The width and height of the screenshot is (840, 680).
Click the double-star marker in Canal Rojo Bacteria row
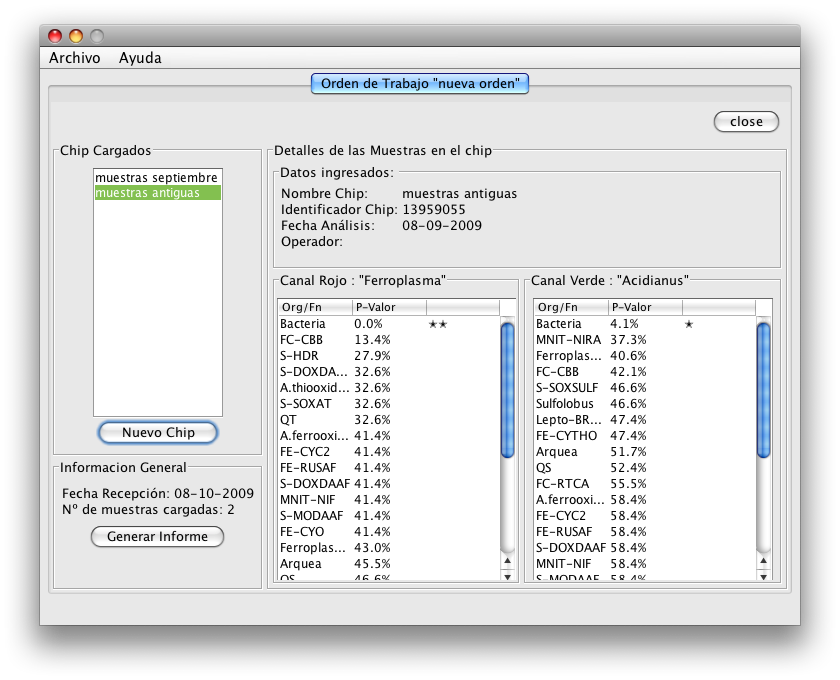click(x=438, y=324)
